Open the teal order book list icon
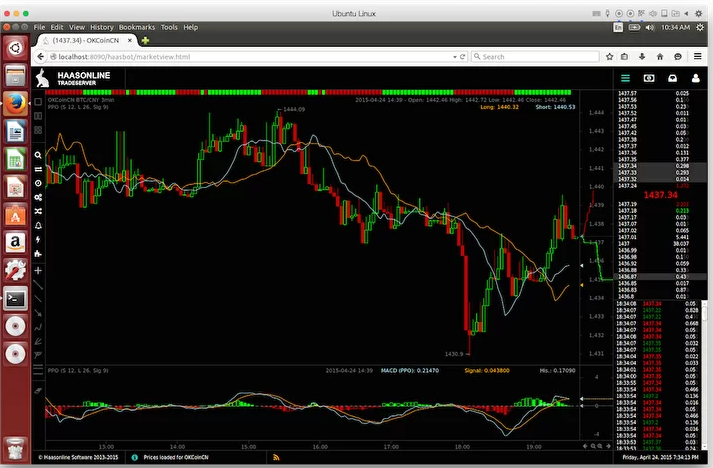The height and width of the screenshot is (468, 713). pos(626,78)
